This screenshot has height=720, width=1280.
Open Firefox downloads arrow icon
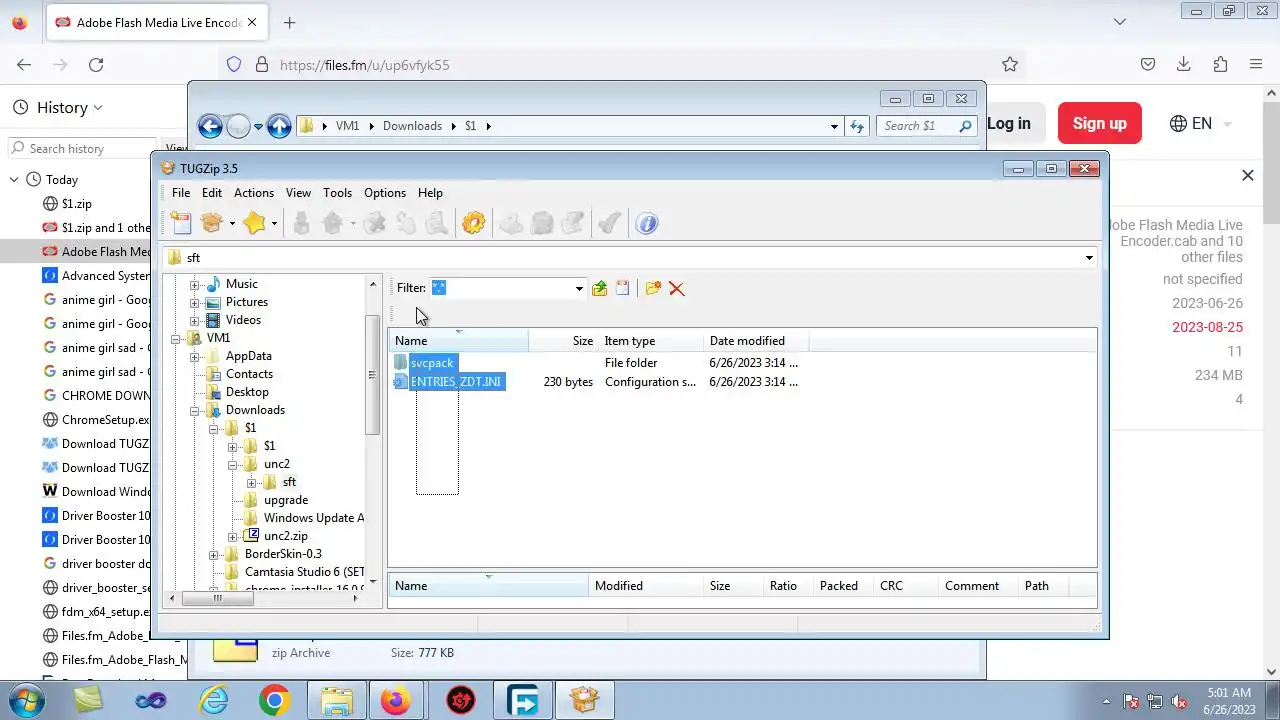click(1184, 64)
